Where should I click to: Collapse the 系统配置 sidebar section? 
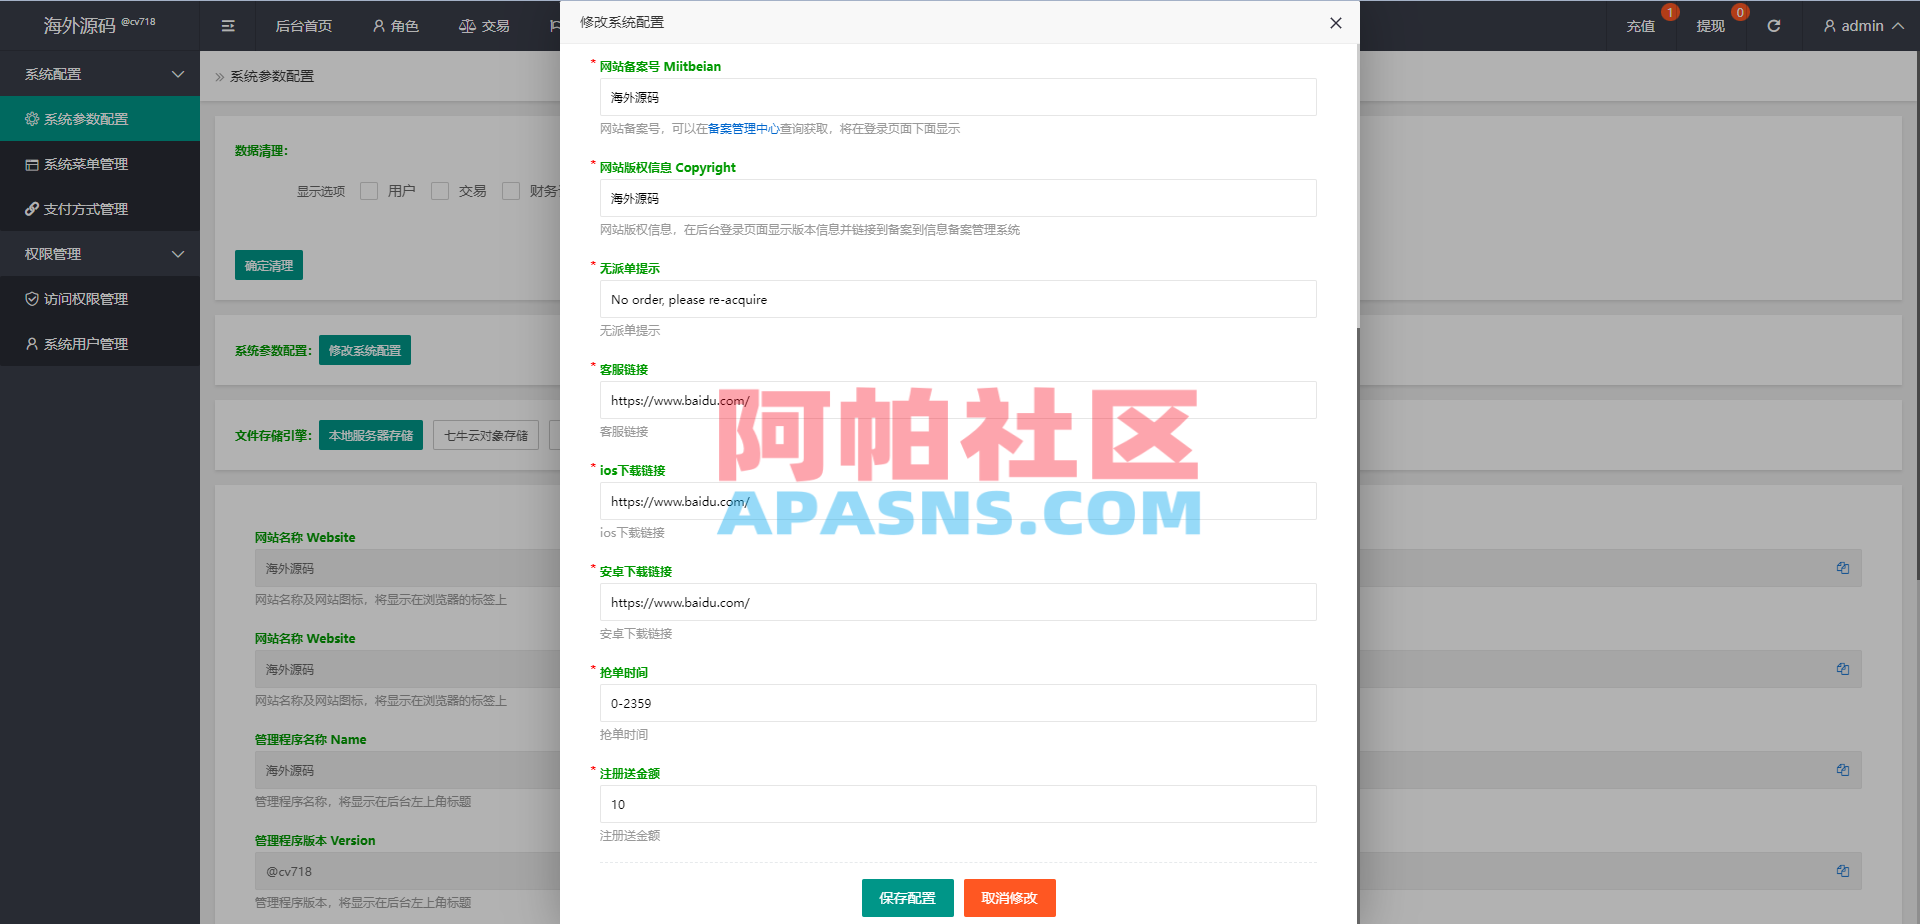pos(100,73)
